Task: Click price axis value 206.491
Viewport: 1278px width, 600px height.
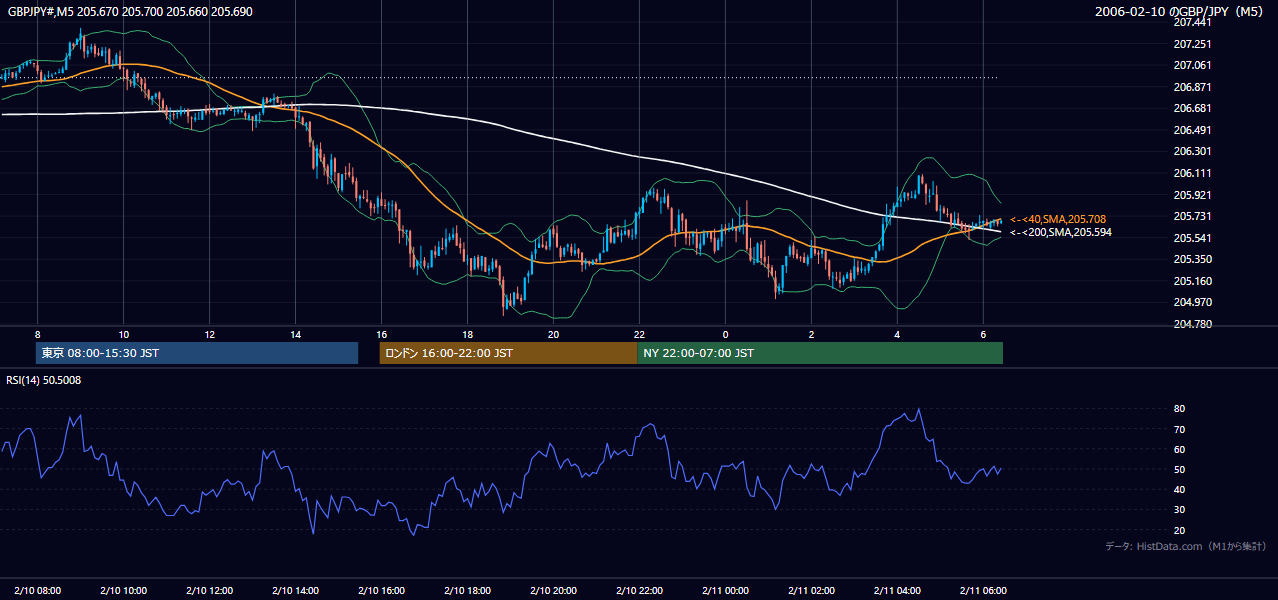Action: click(1191, 130)
